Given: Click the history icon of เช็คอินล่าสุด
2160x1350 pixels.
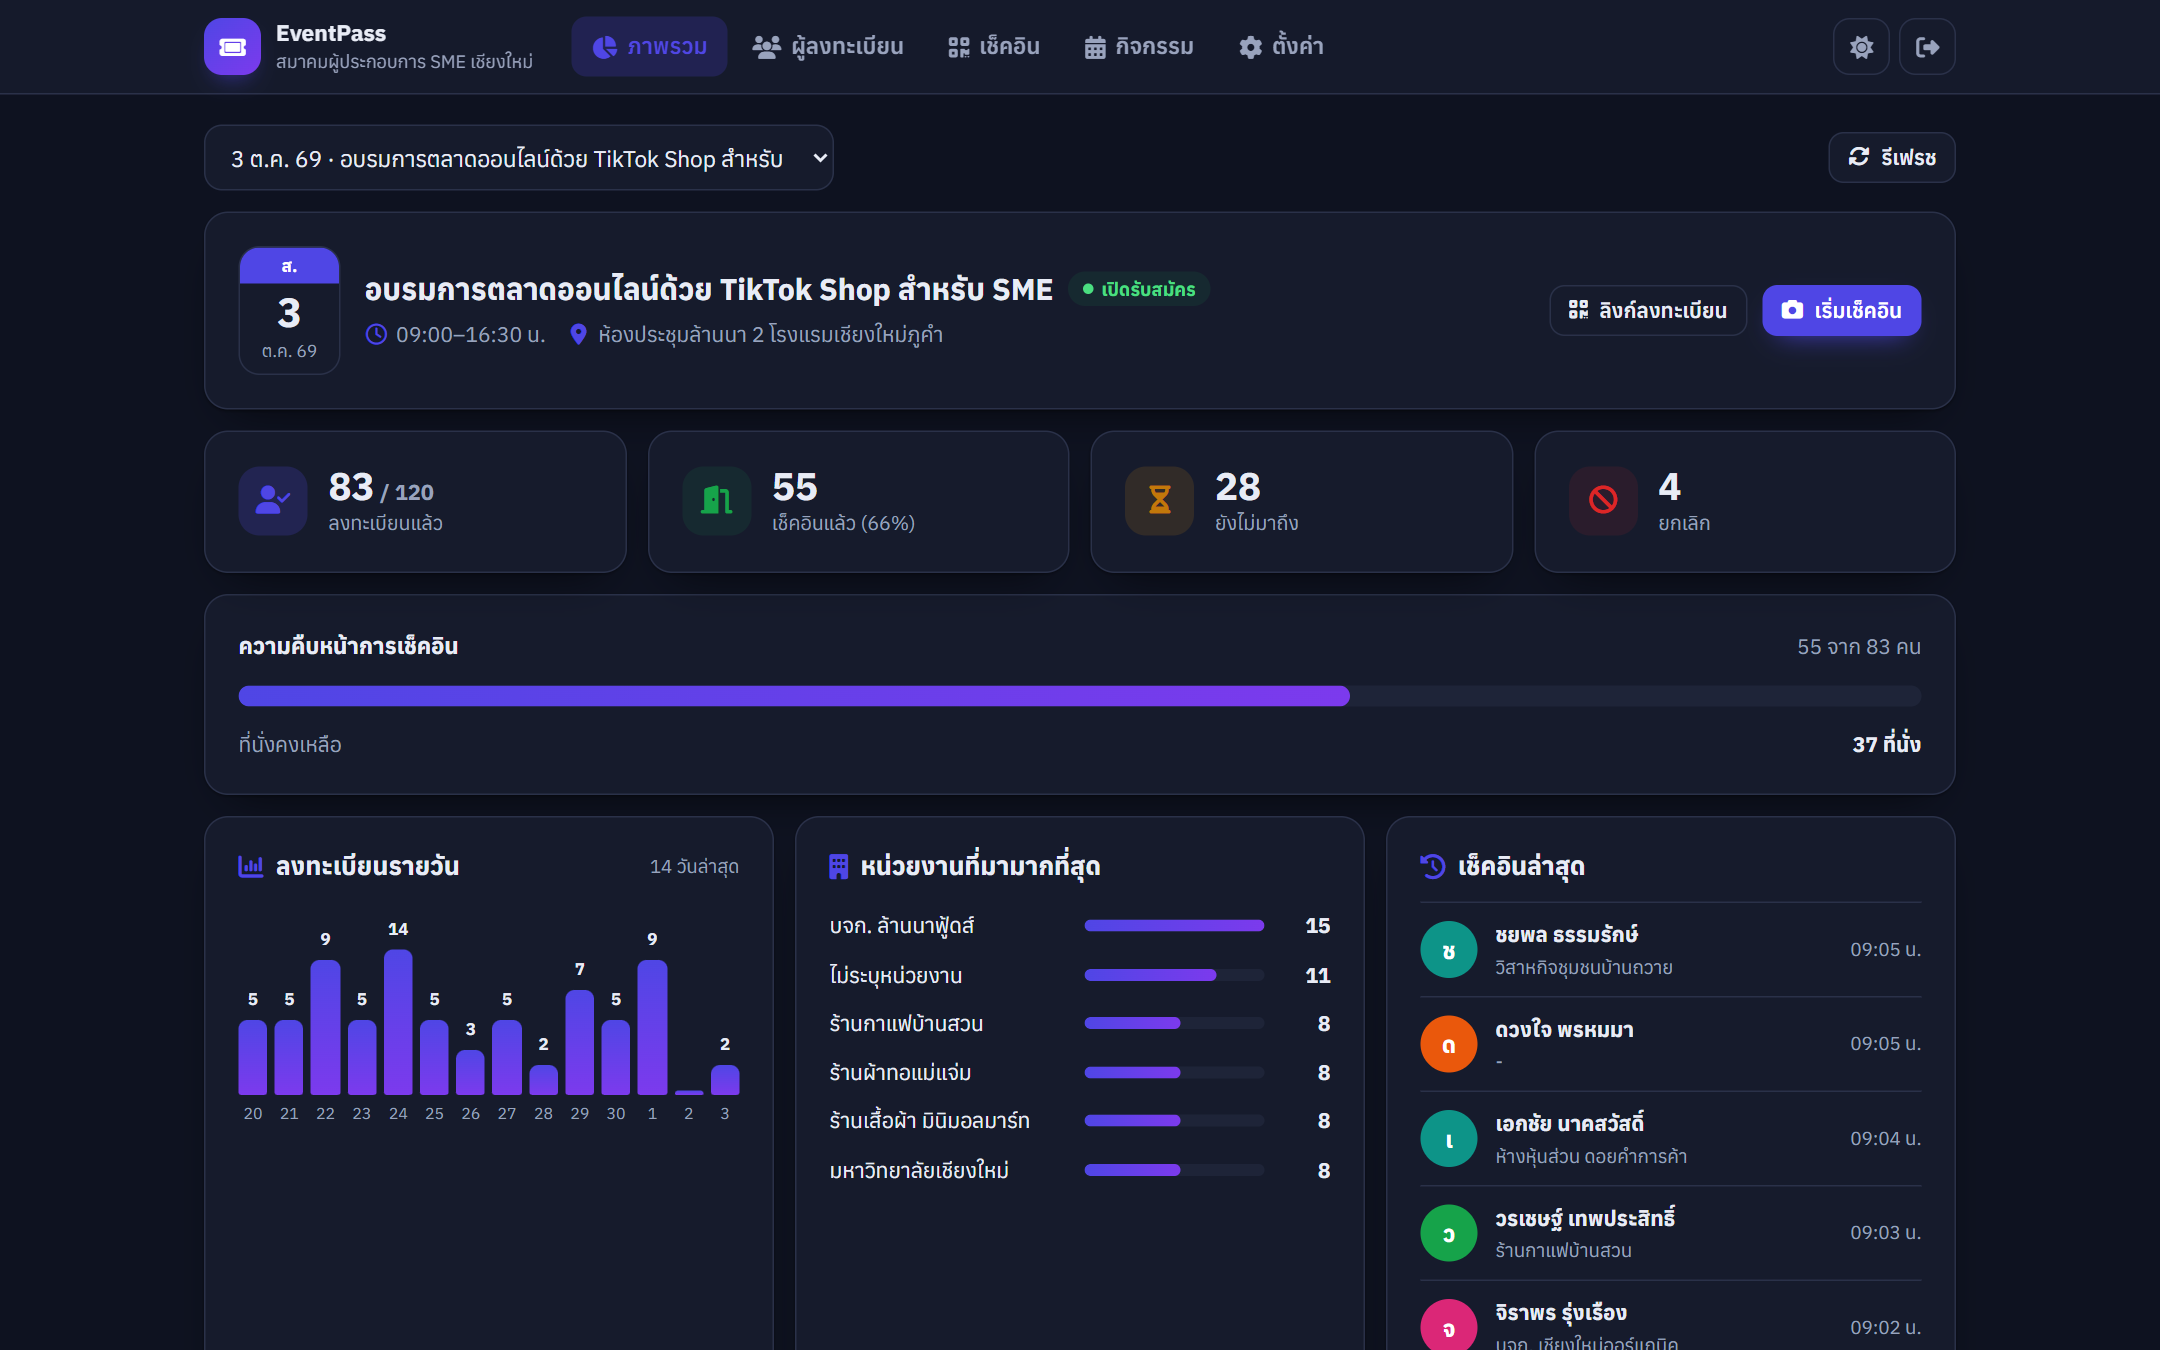Looking at the screenshot, I should click(x=1432, y=866).
